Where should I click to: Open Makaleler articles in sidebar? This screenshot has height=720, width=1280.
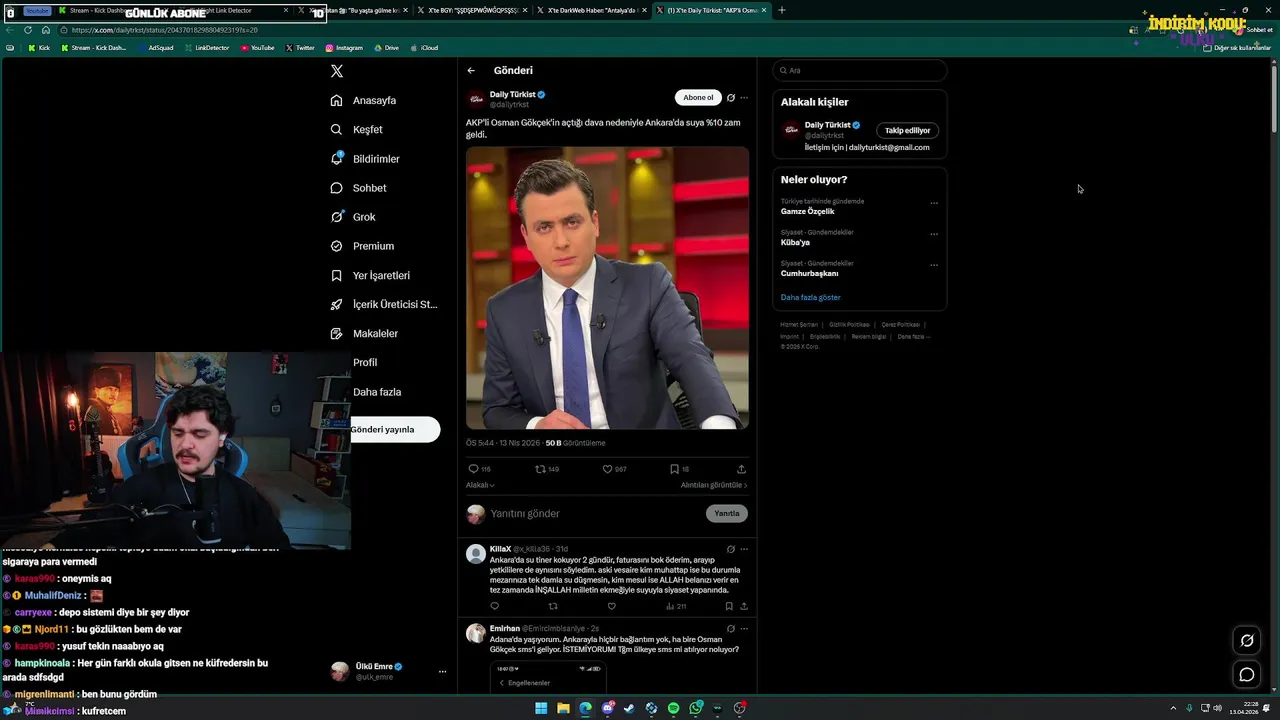tap(364, 333)
